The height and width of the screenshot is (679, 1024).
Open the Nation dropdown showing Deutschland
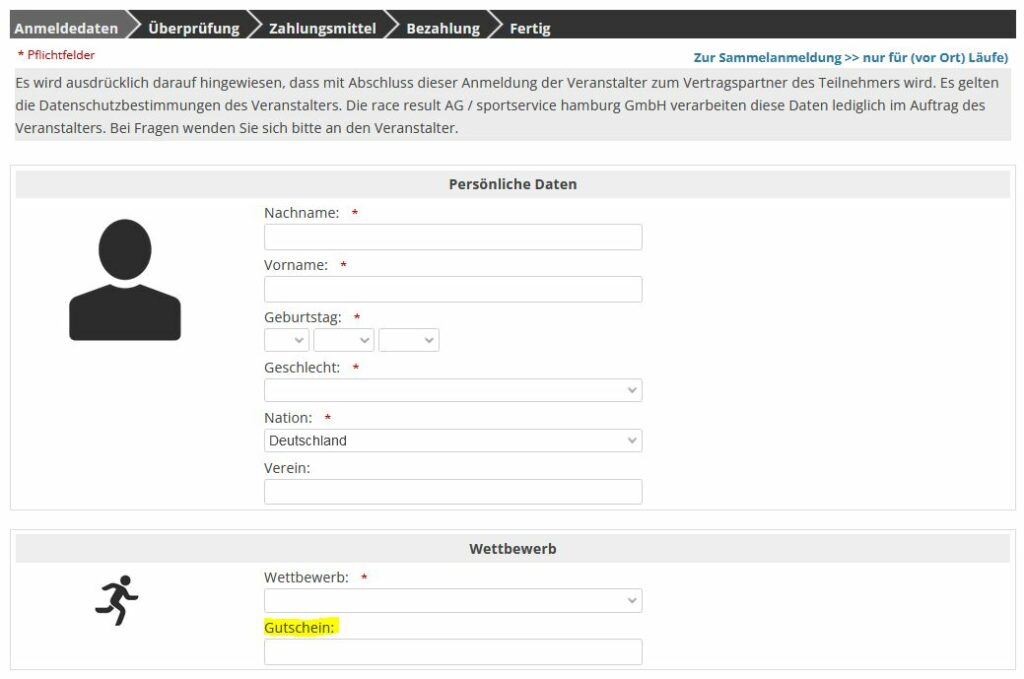point(453,441)
